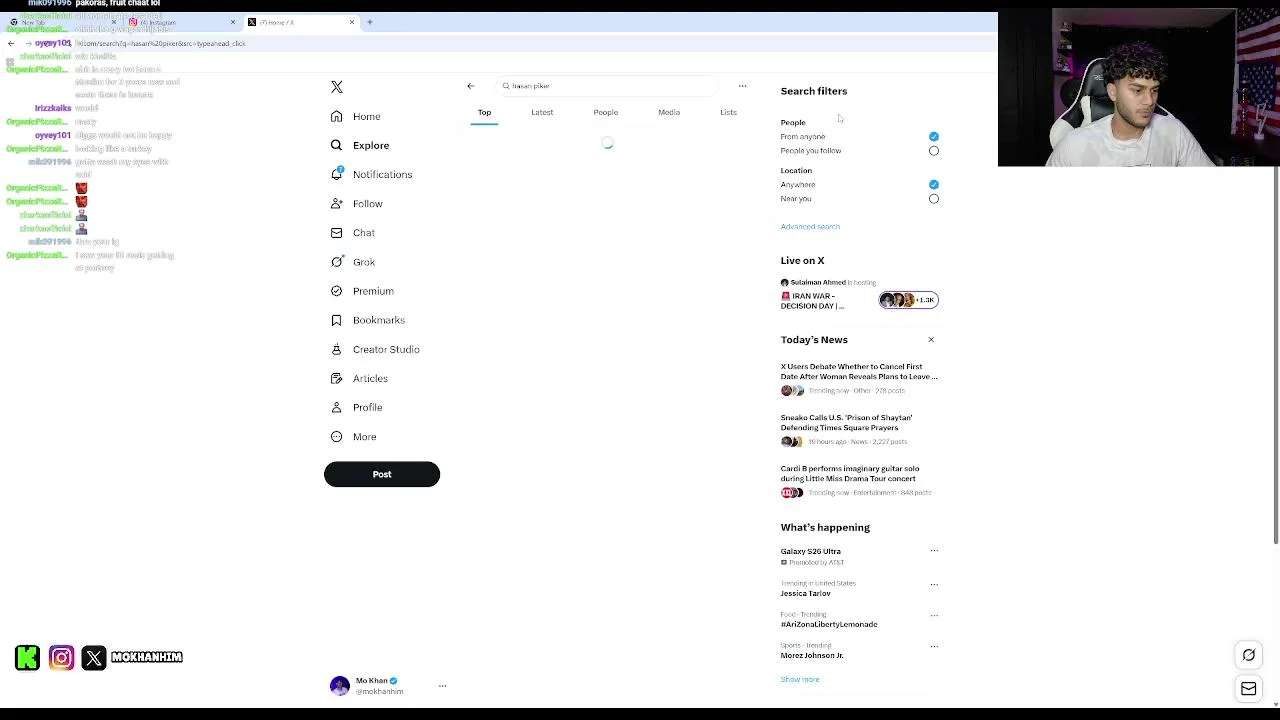Open the Messages floating icon at bottom right
Image resolution: width=1280 pixels, height=720 pixels.
[x=1249, y=689]
